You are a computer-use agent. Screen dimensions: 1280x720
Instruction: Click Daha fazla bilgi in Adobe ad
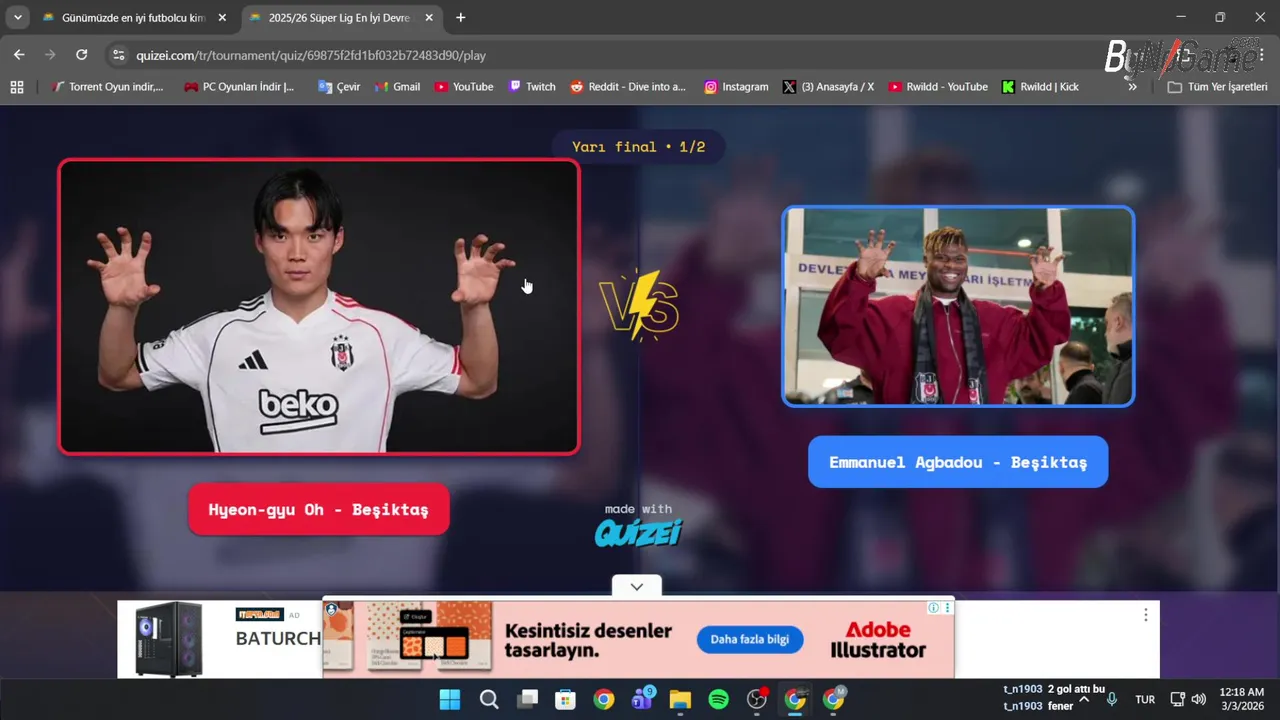(750, 640)
